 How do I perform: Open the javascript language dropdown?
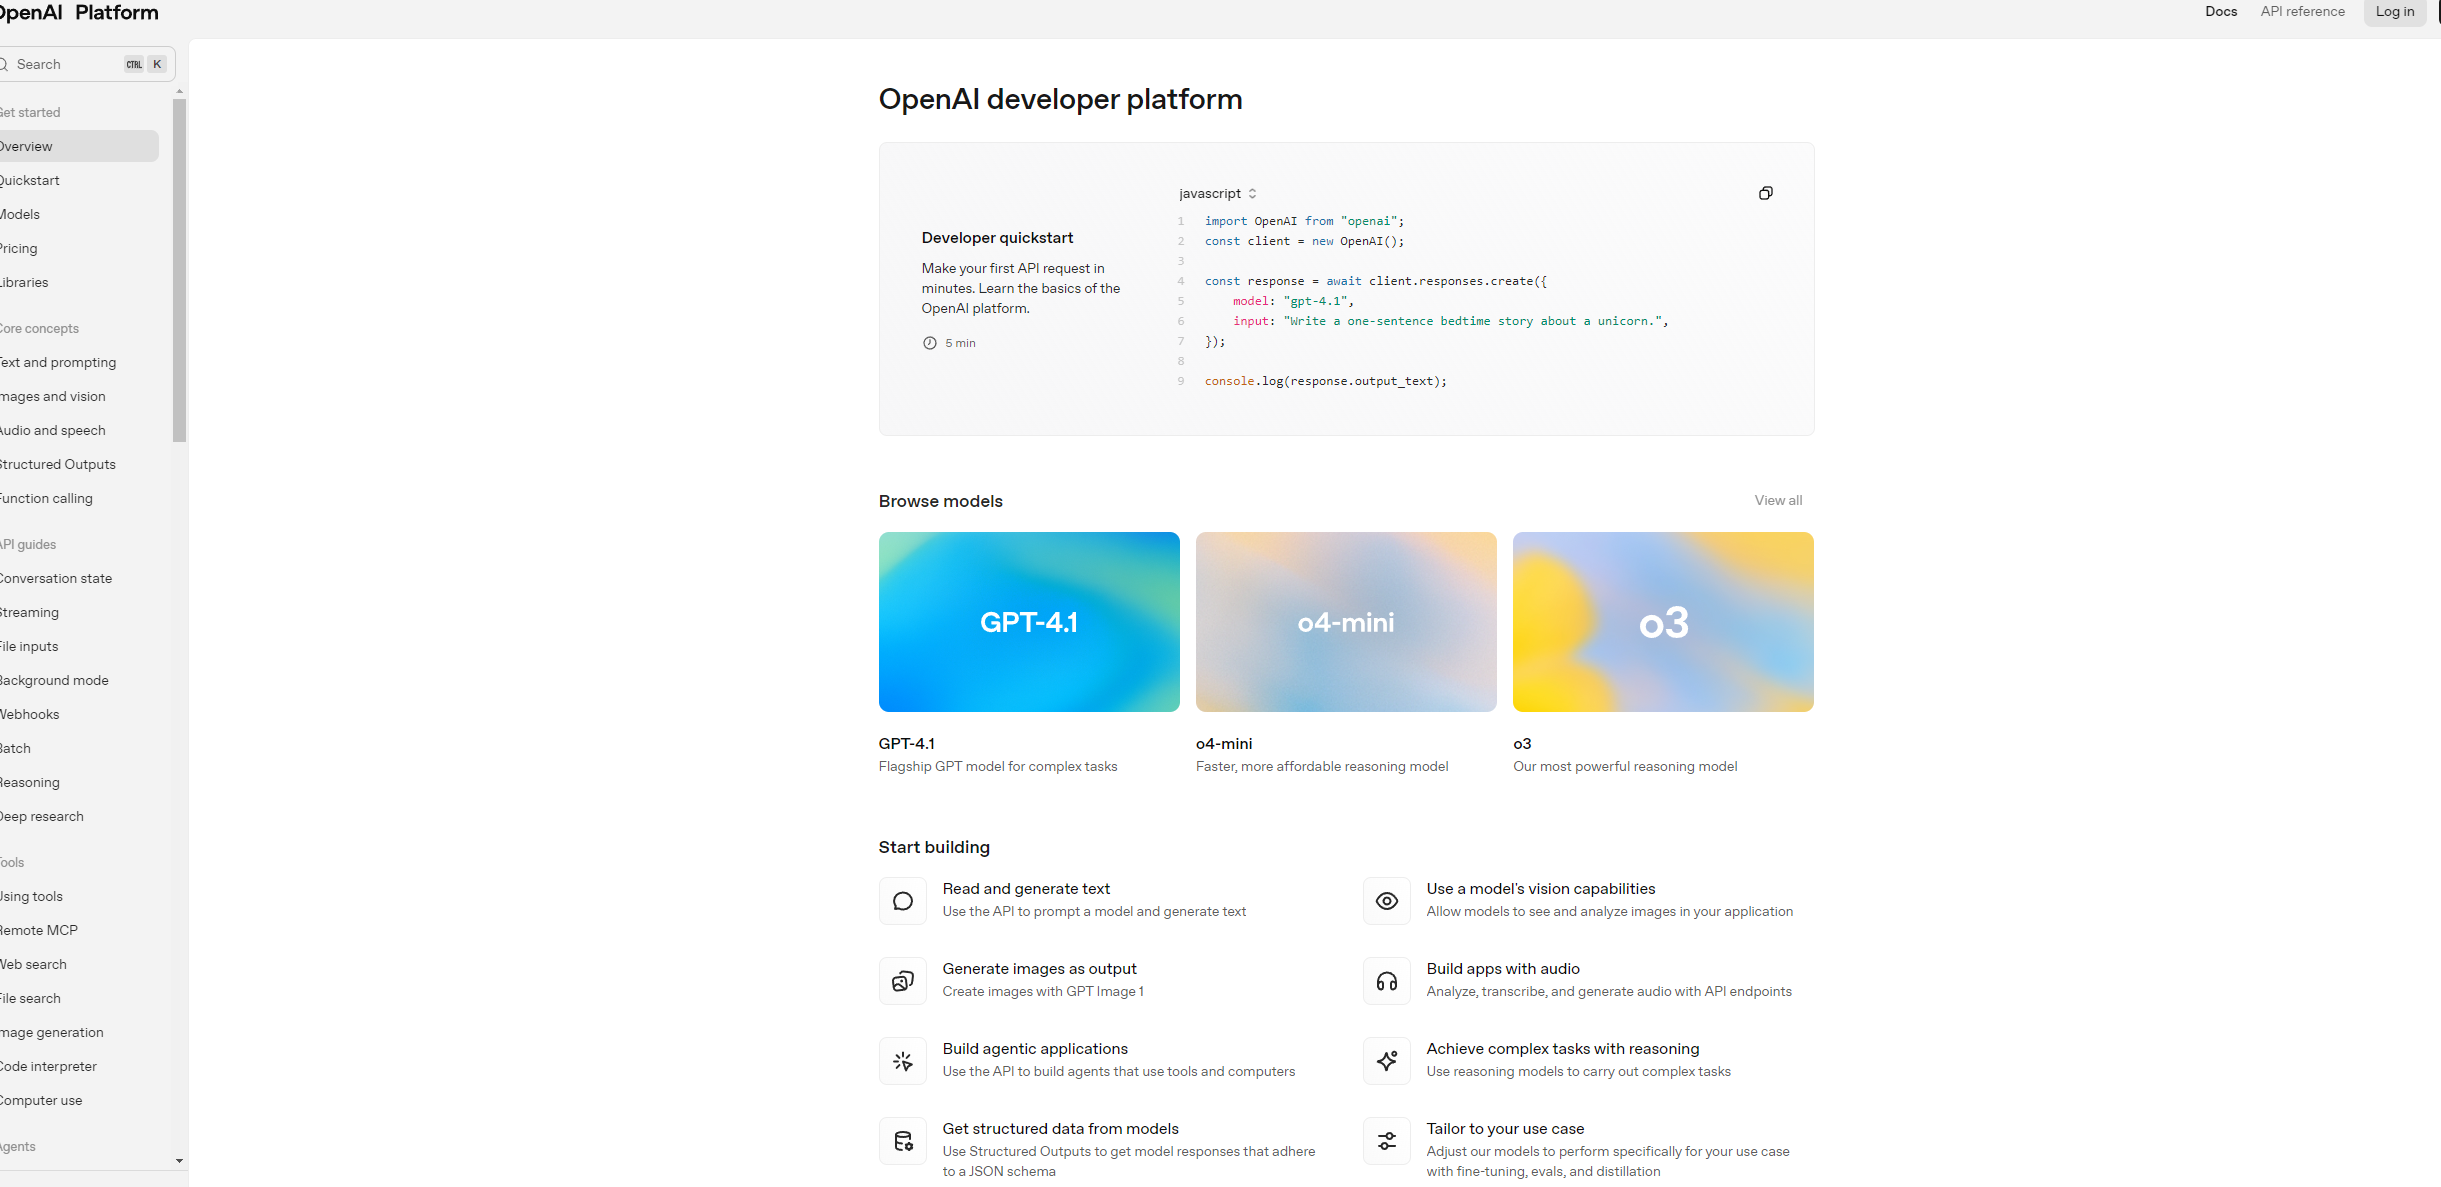pyautogui.click(x=1217, y=193)
